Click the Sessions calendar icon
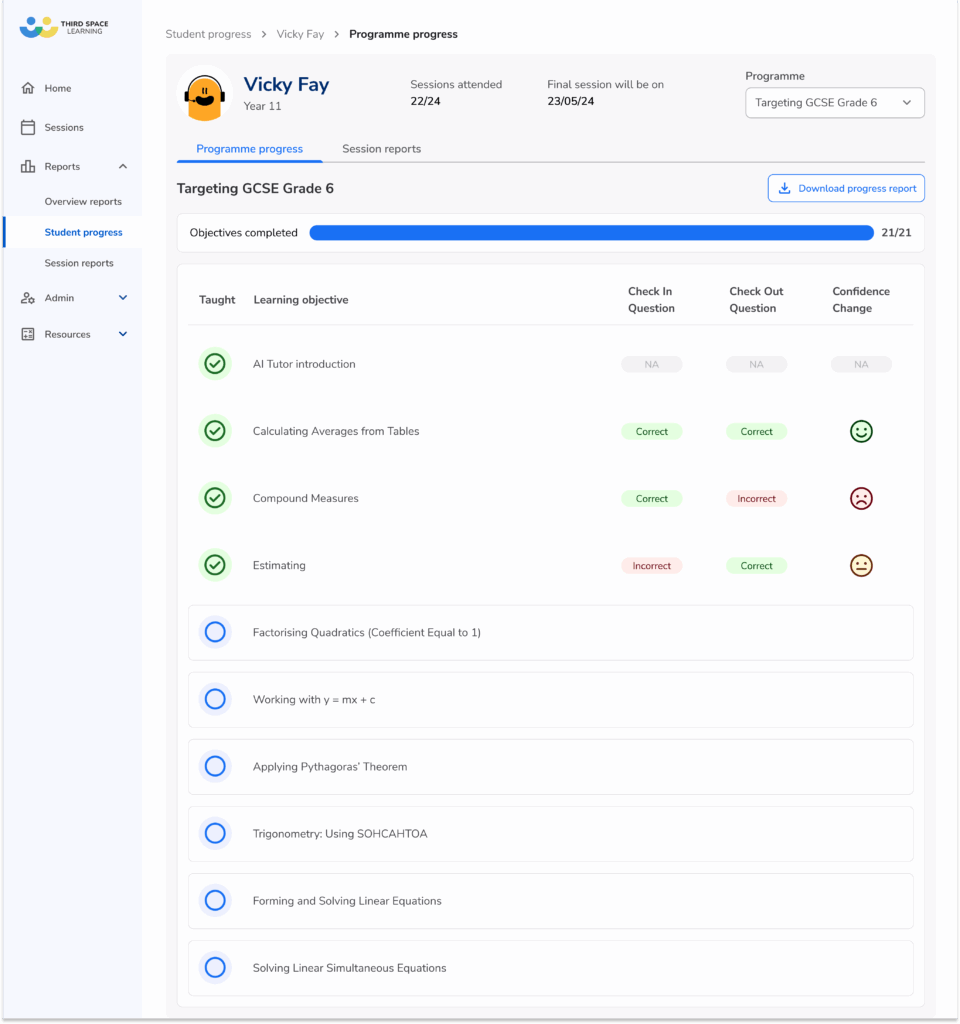 (28, 127)
